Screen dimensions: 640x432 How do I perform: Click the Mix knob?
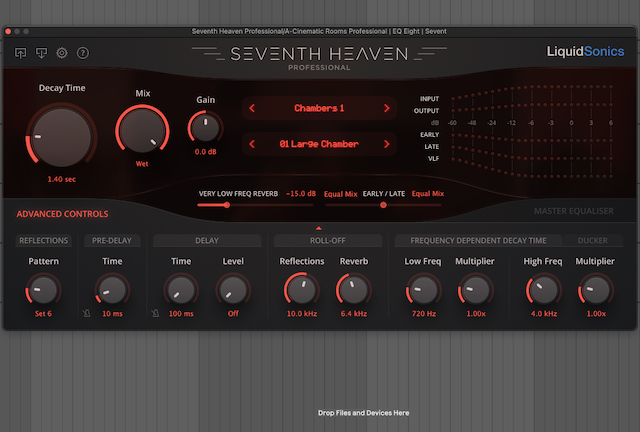(142, 130)
